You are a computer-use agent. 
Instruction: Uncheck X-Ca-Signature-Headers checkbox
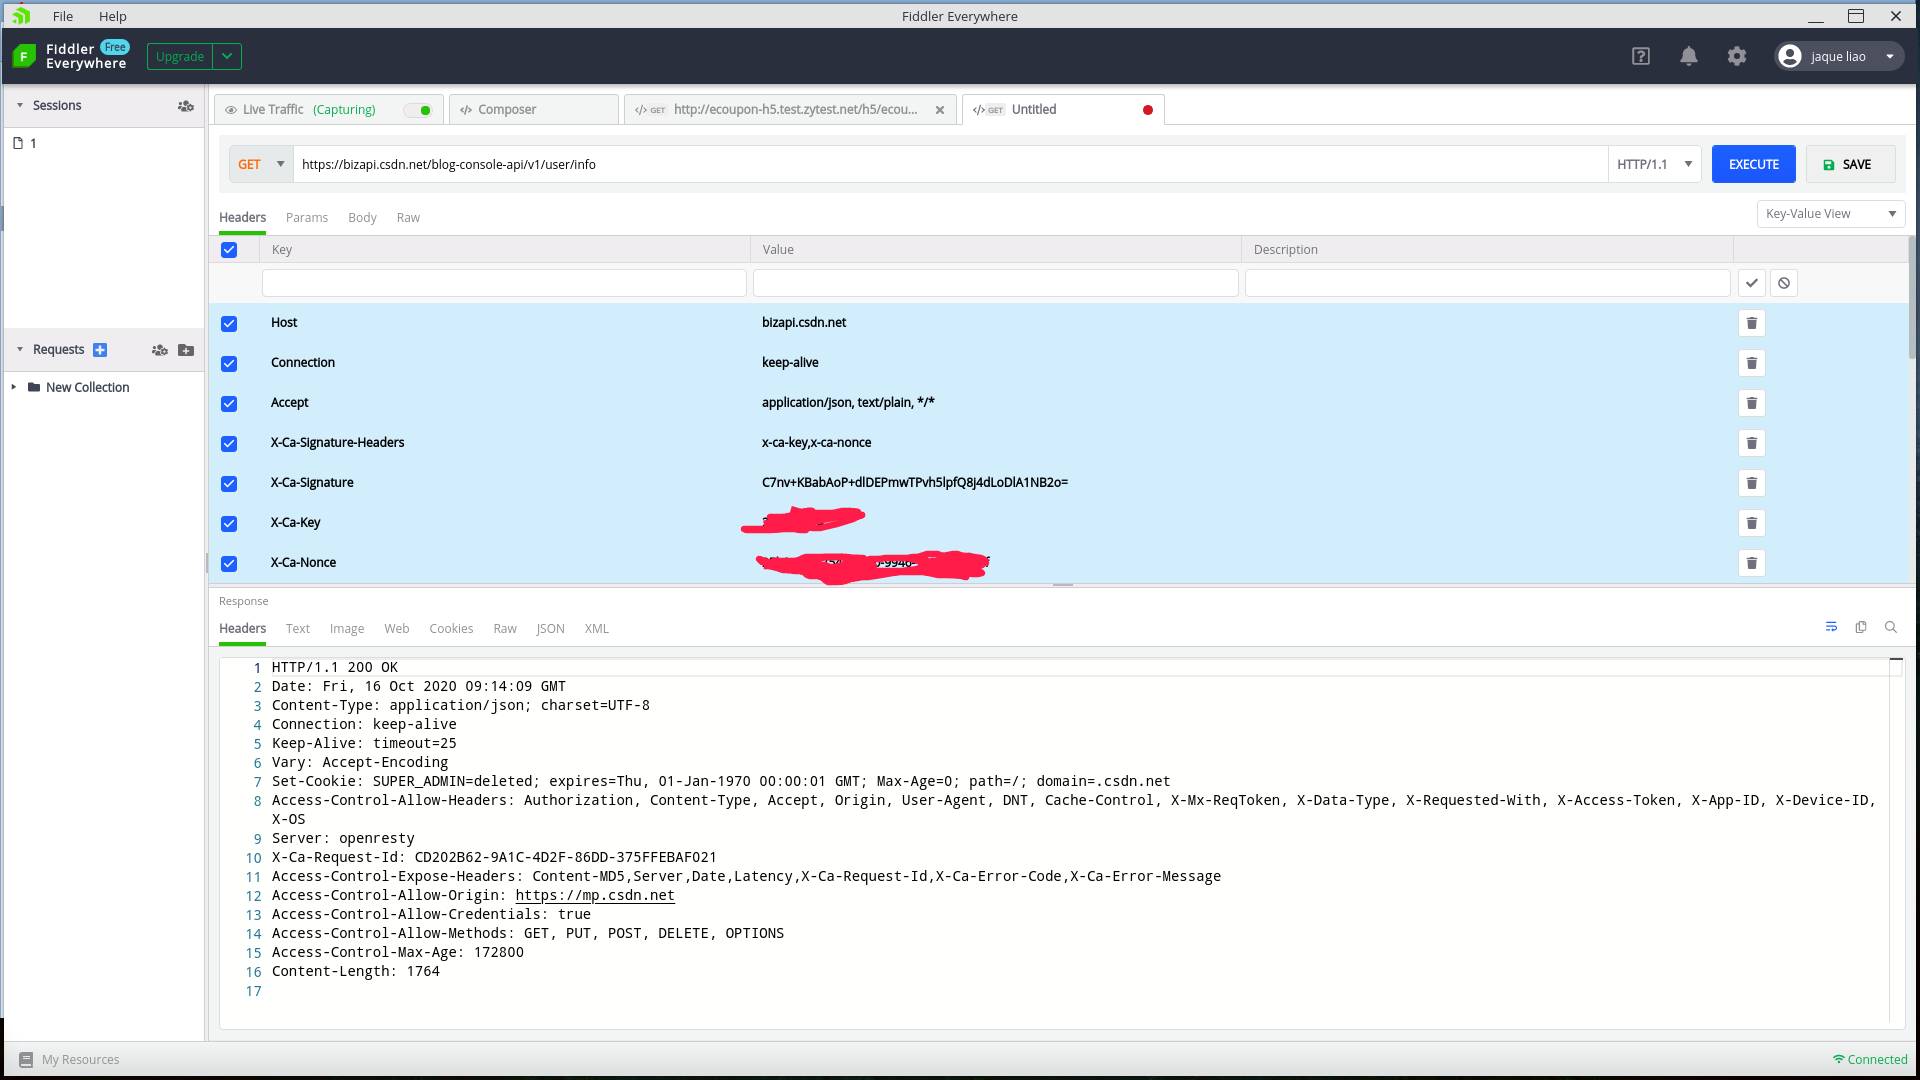pos(229,444)
